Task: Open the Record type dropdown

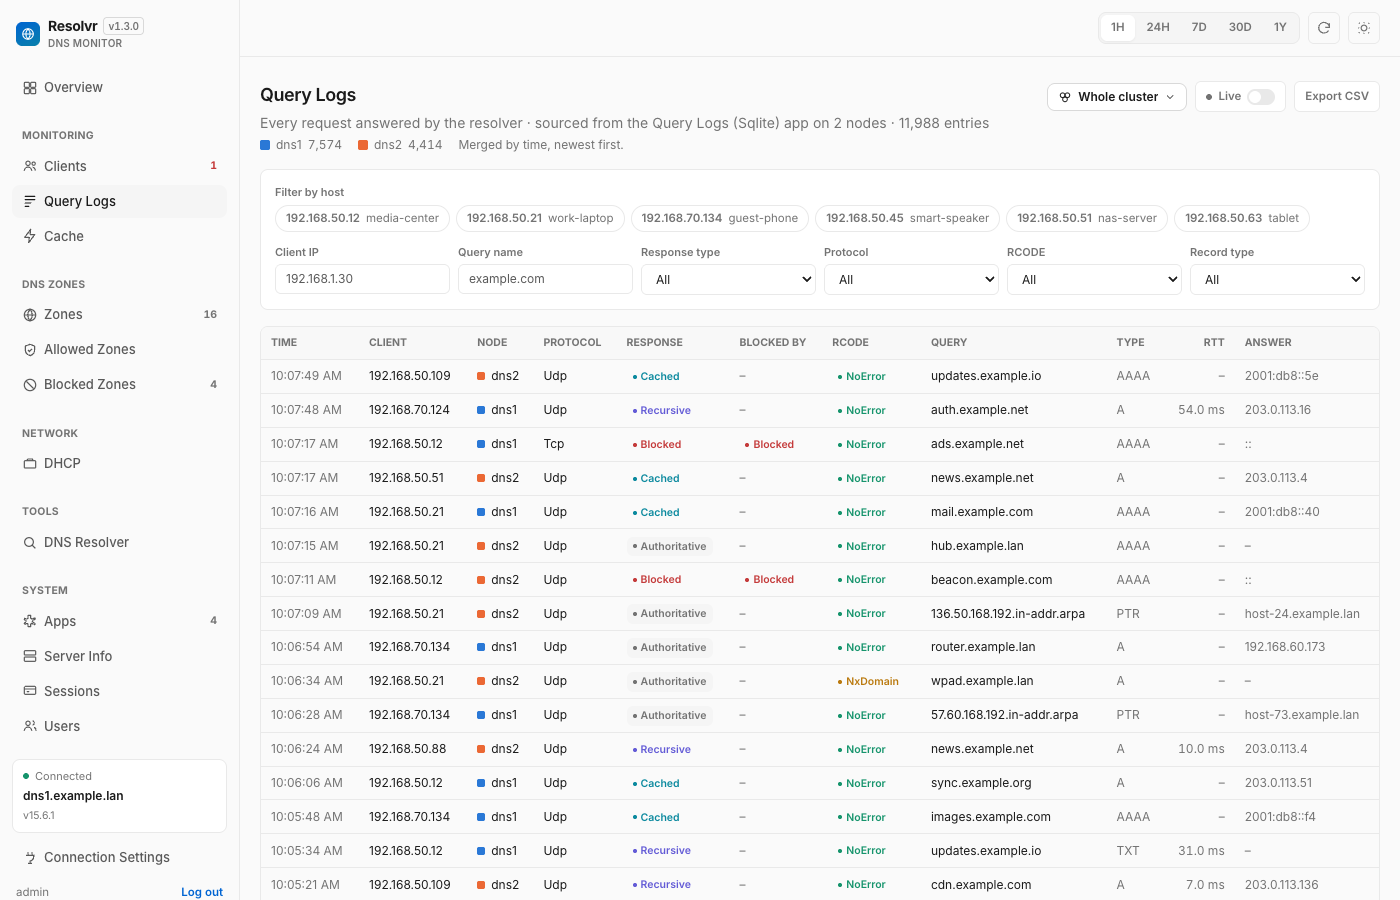Action: (x=1277, y=279)
